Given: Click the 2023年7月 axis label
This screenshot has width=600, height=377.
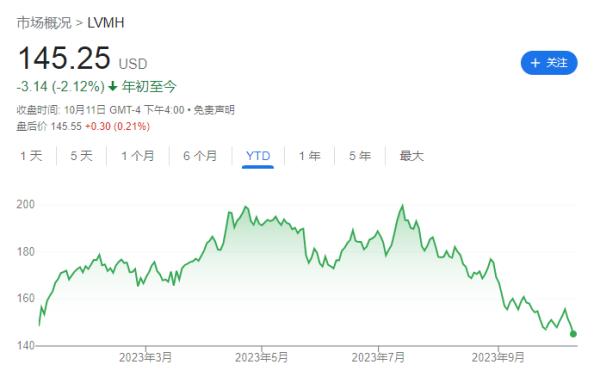Looking at the screenshot, I should 378,357.
